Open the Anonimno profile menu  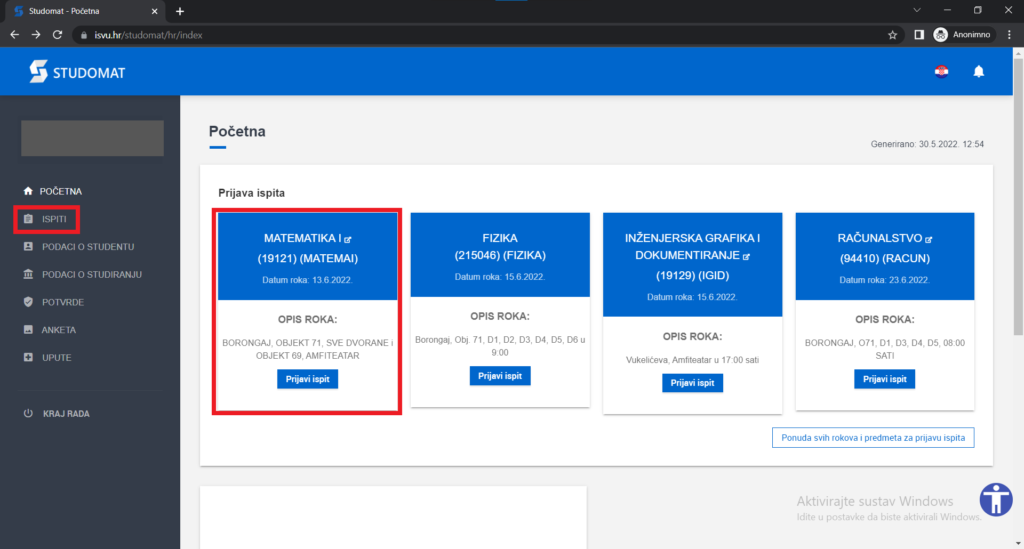pyautogui.click(x=961, y=35)
